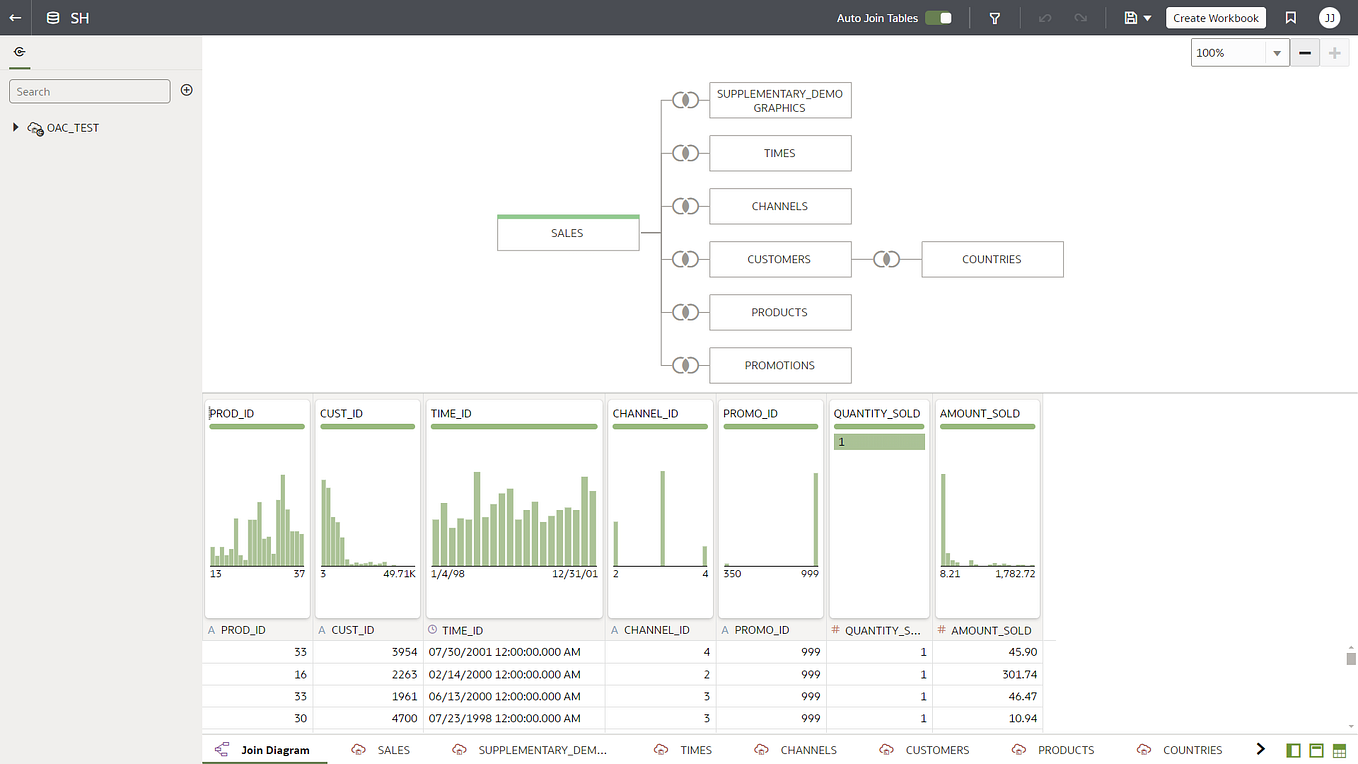This screenshot has height=764, width=1358.
Task: Open the CUSTOMERS tab at the bottom
Action: [937, 749]
